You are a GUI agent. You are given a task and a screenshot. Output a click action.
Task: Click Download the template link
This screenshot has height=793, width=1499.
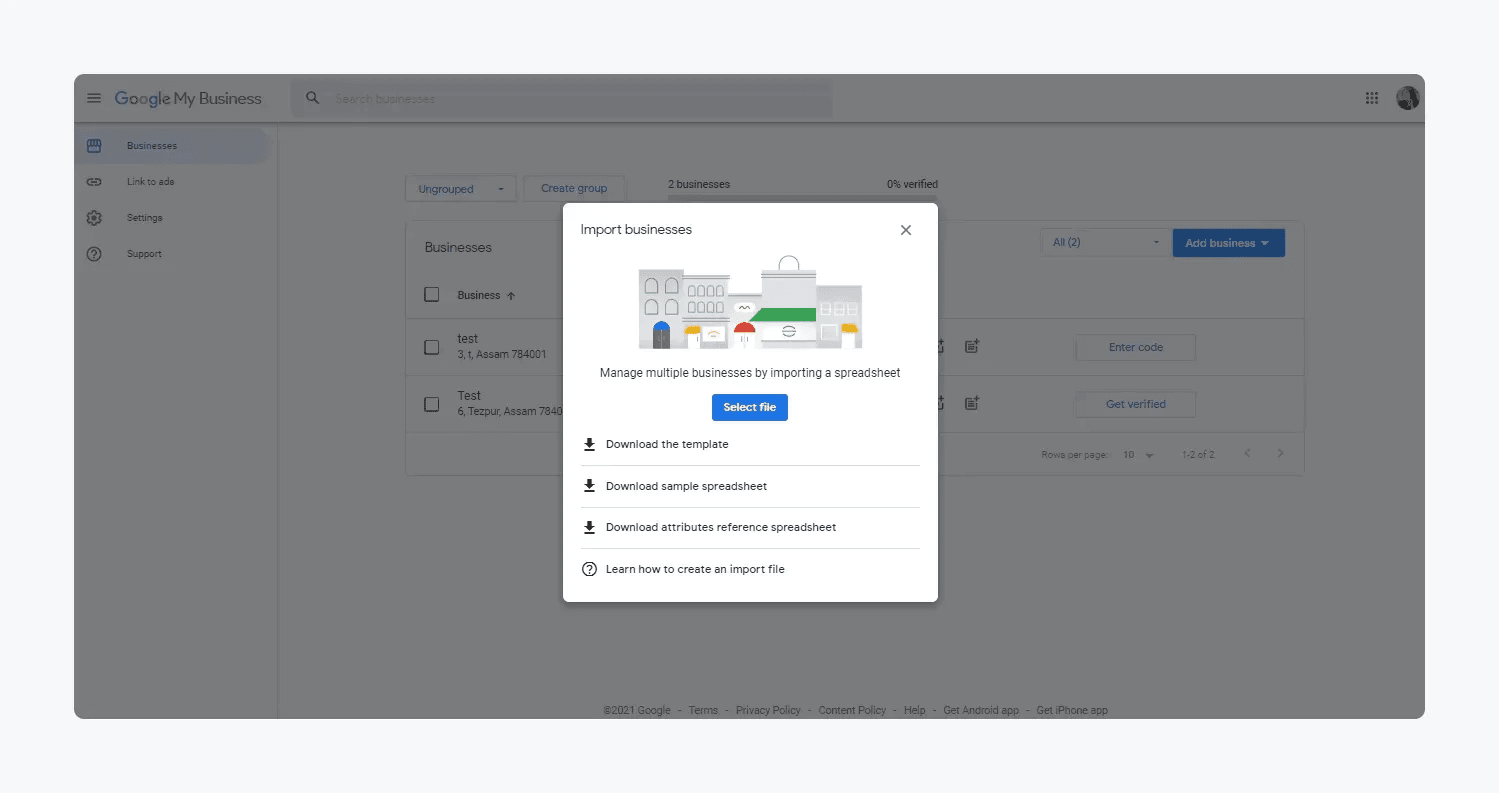[x=667, y=444]
